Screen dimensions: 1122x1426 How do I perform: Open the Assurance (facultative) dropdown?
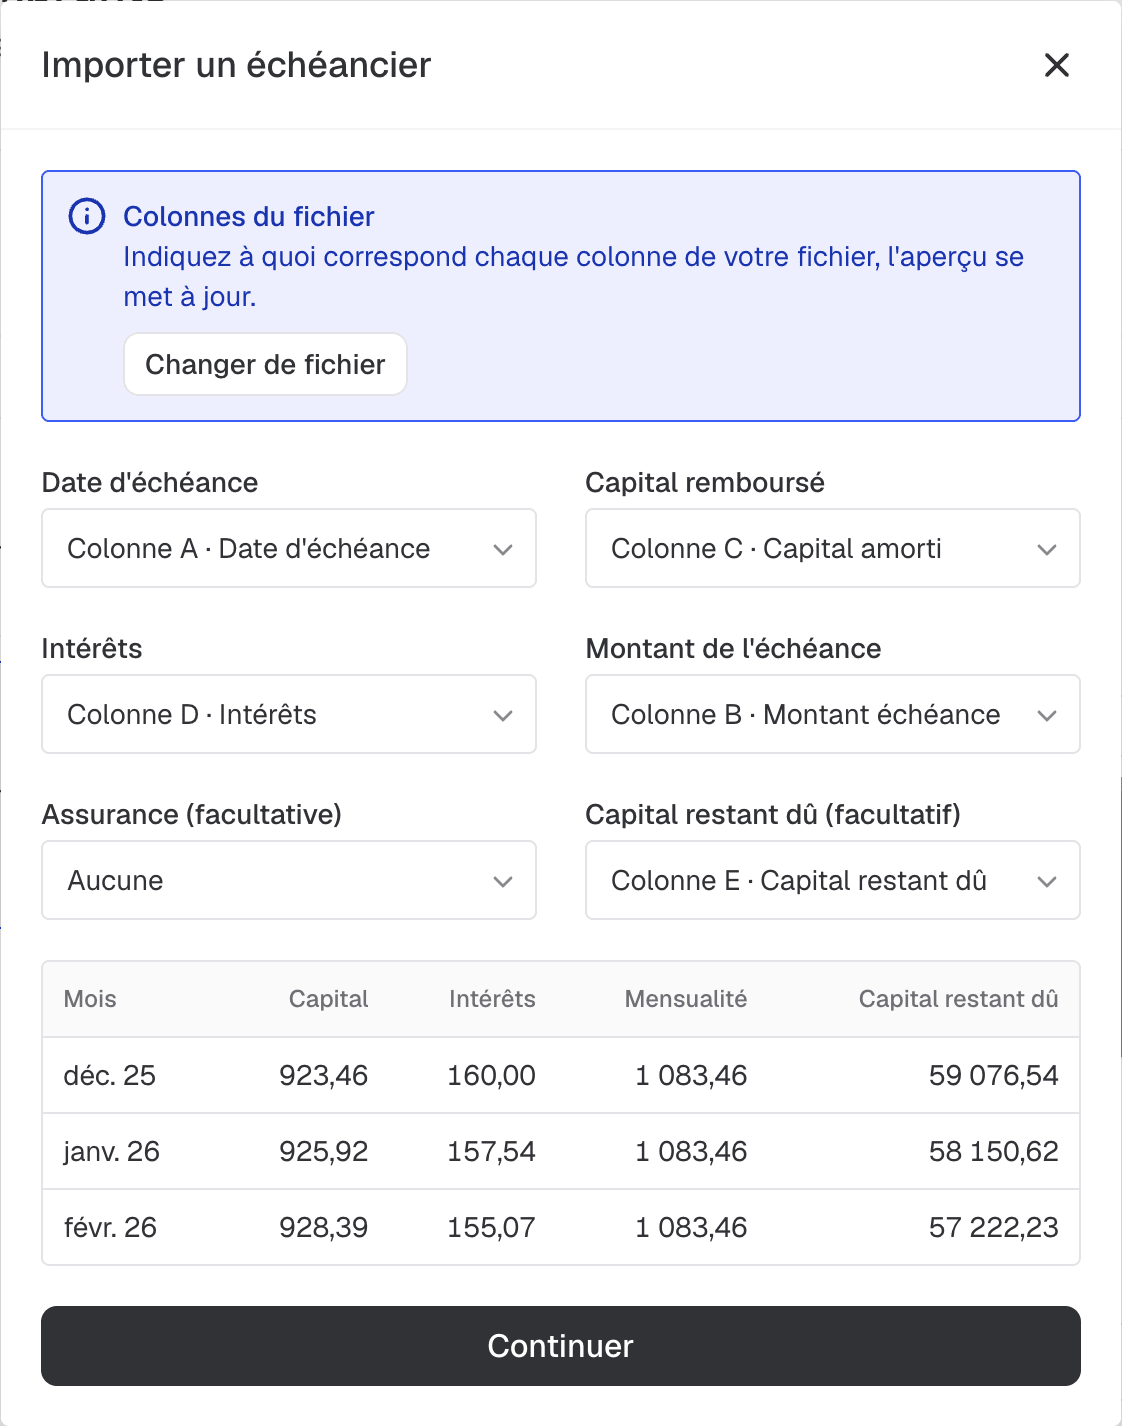(289, 880)
